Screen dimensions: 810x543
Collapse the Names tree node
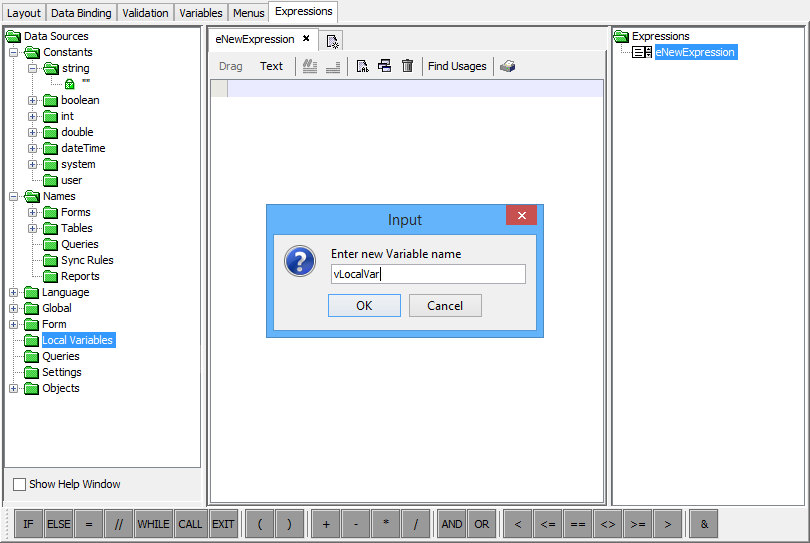tap(14, 196)
